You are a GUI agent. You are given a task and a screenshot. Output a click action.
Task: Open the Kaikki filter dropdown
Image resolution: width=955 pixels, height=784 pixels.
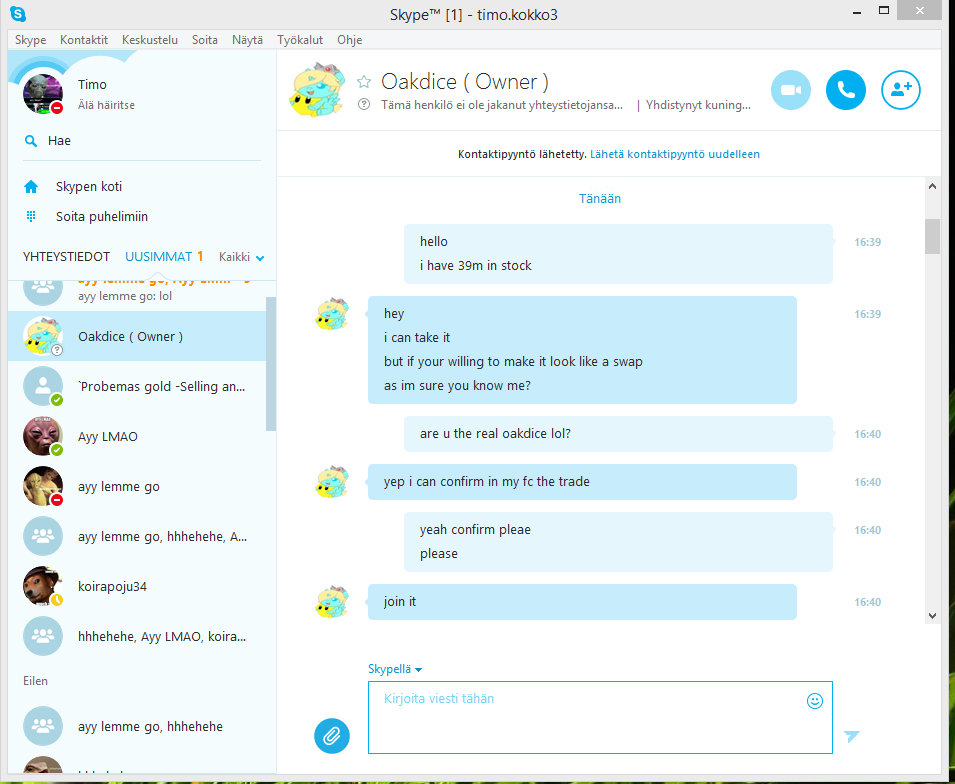(241, 257)
